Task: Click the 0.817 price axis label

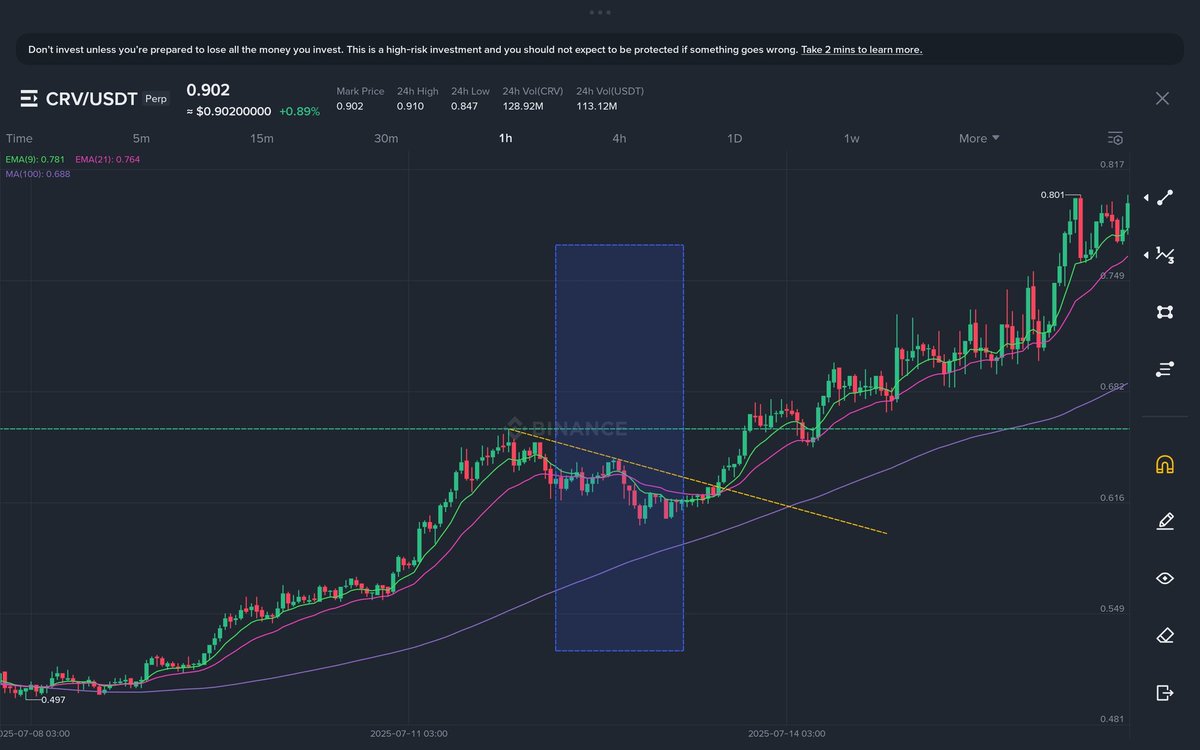Action: 1112,164
